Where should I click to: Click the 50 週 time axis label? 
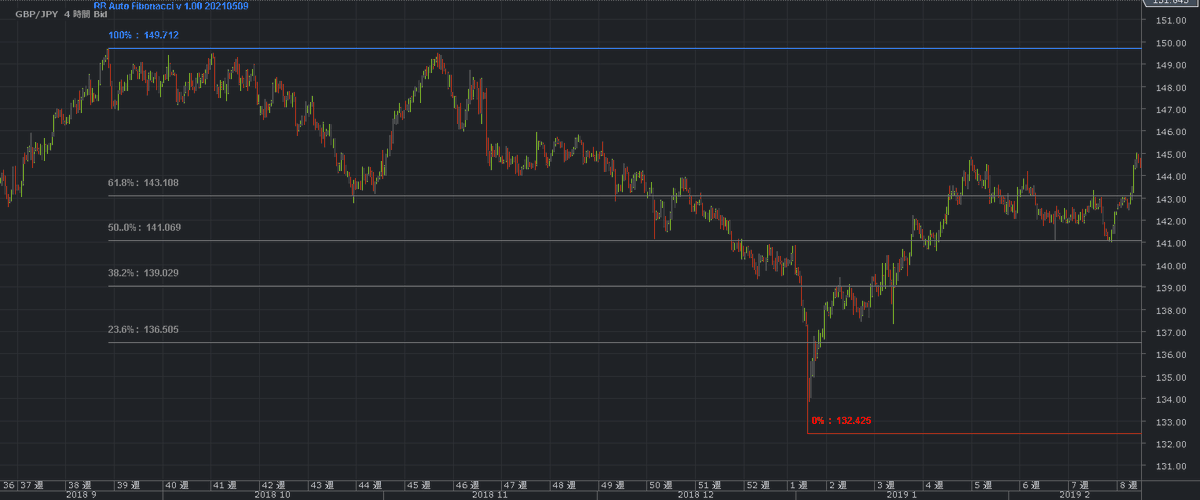tap(659, 484)
